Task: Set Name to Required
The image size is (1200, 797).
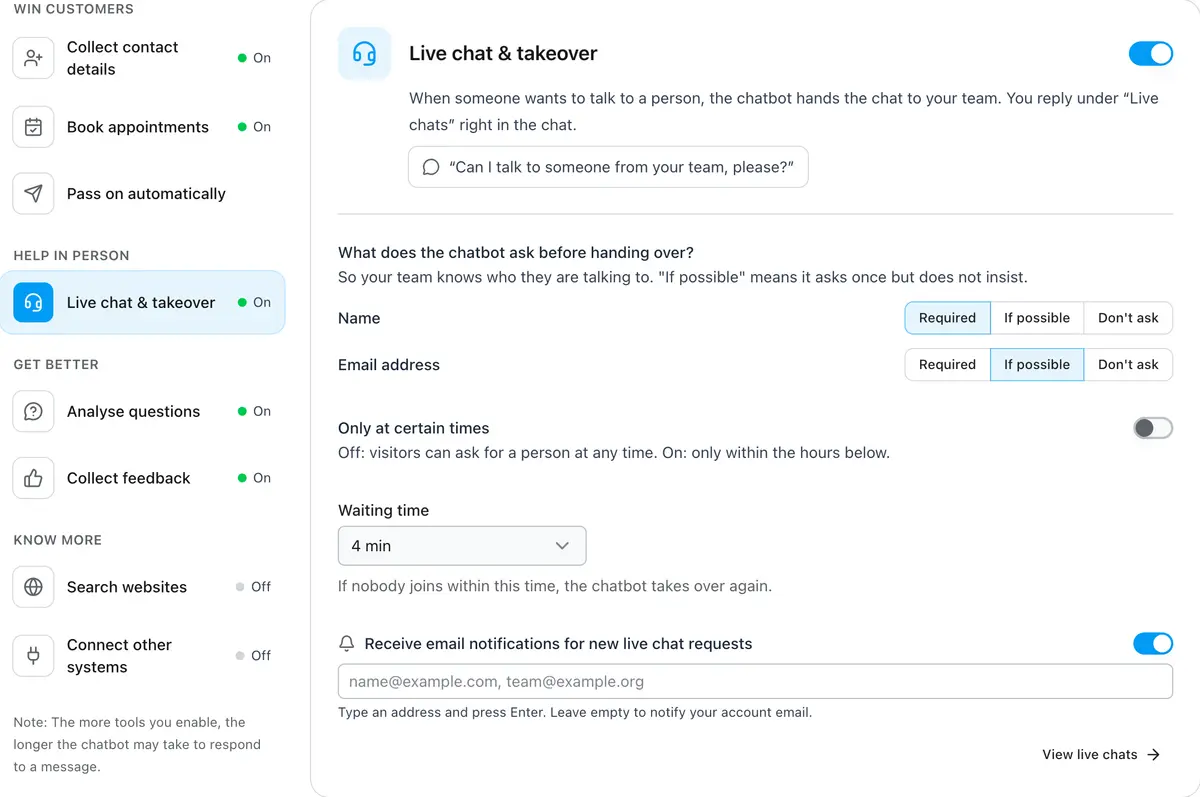Action: click(x=947, y=318)
